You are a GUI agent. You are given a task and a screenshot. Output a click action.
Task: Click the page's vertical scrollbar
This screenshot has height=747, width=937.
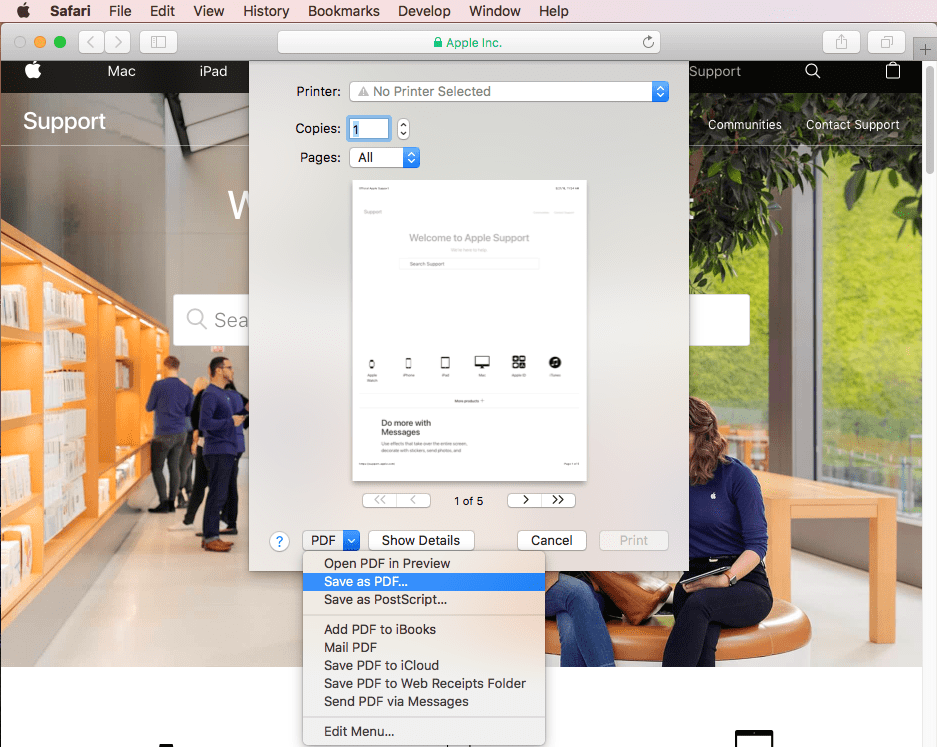(x=929, y=120)
